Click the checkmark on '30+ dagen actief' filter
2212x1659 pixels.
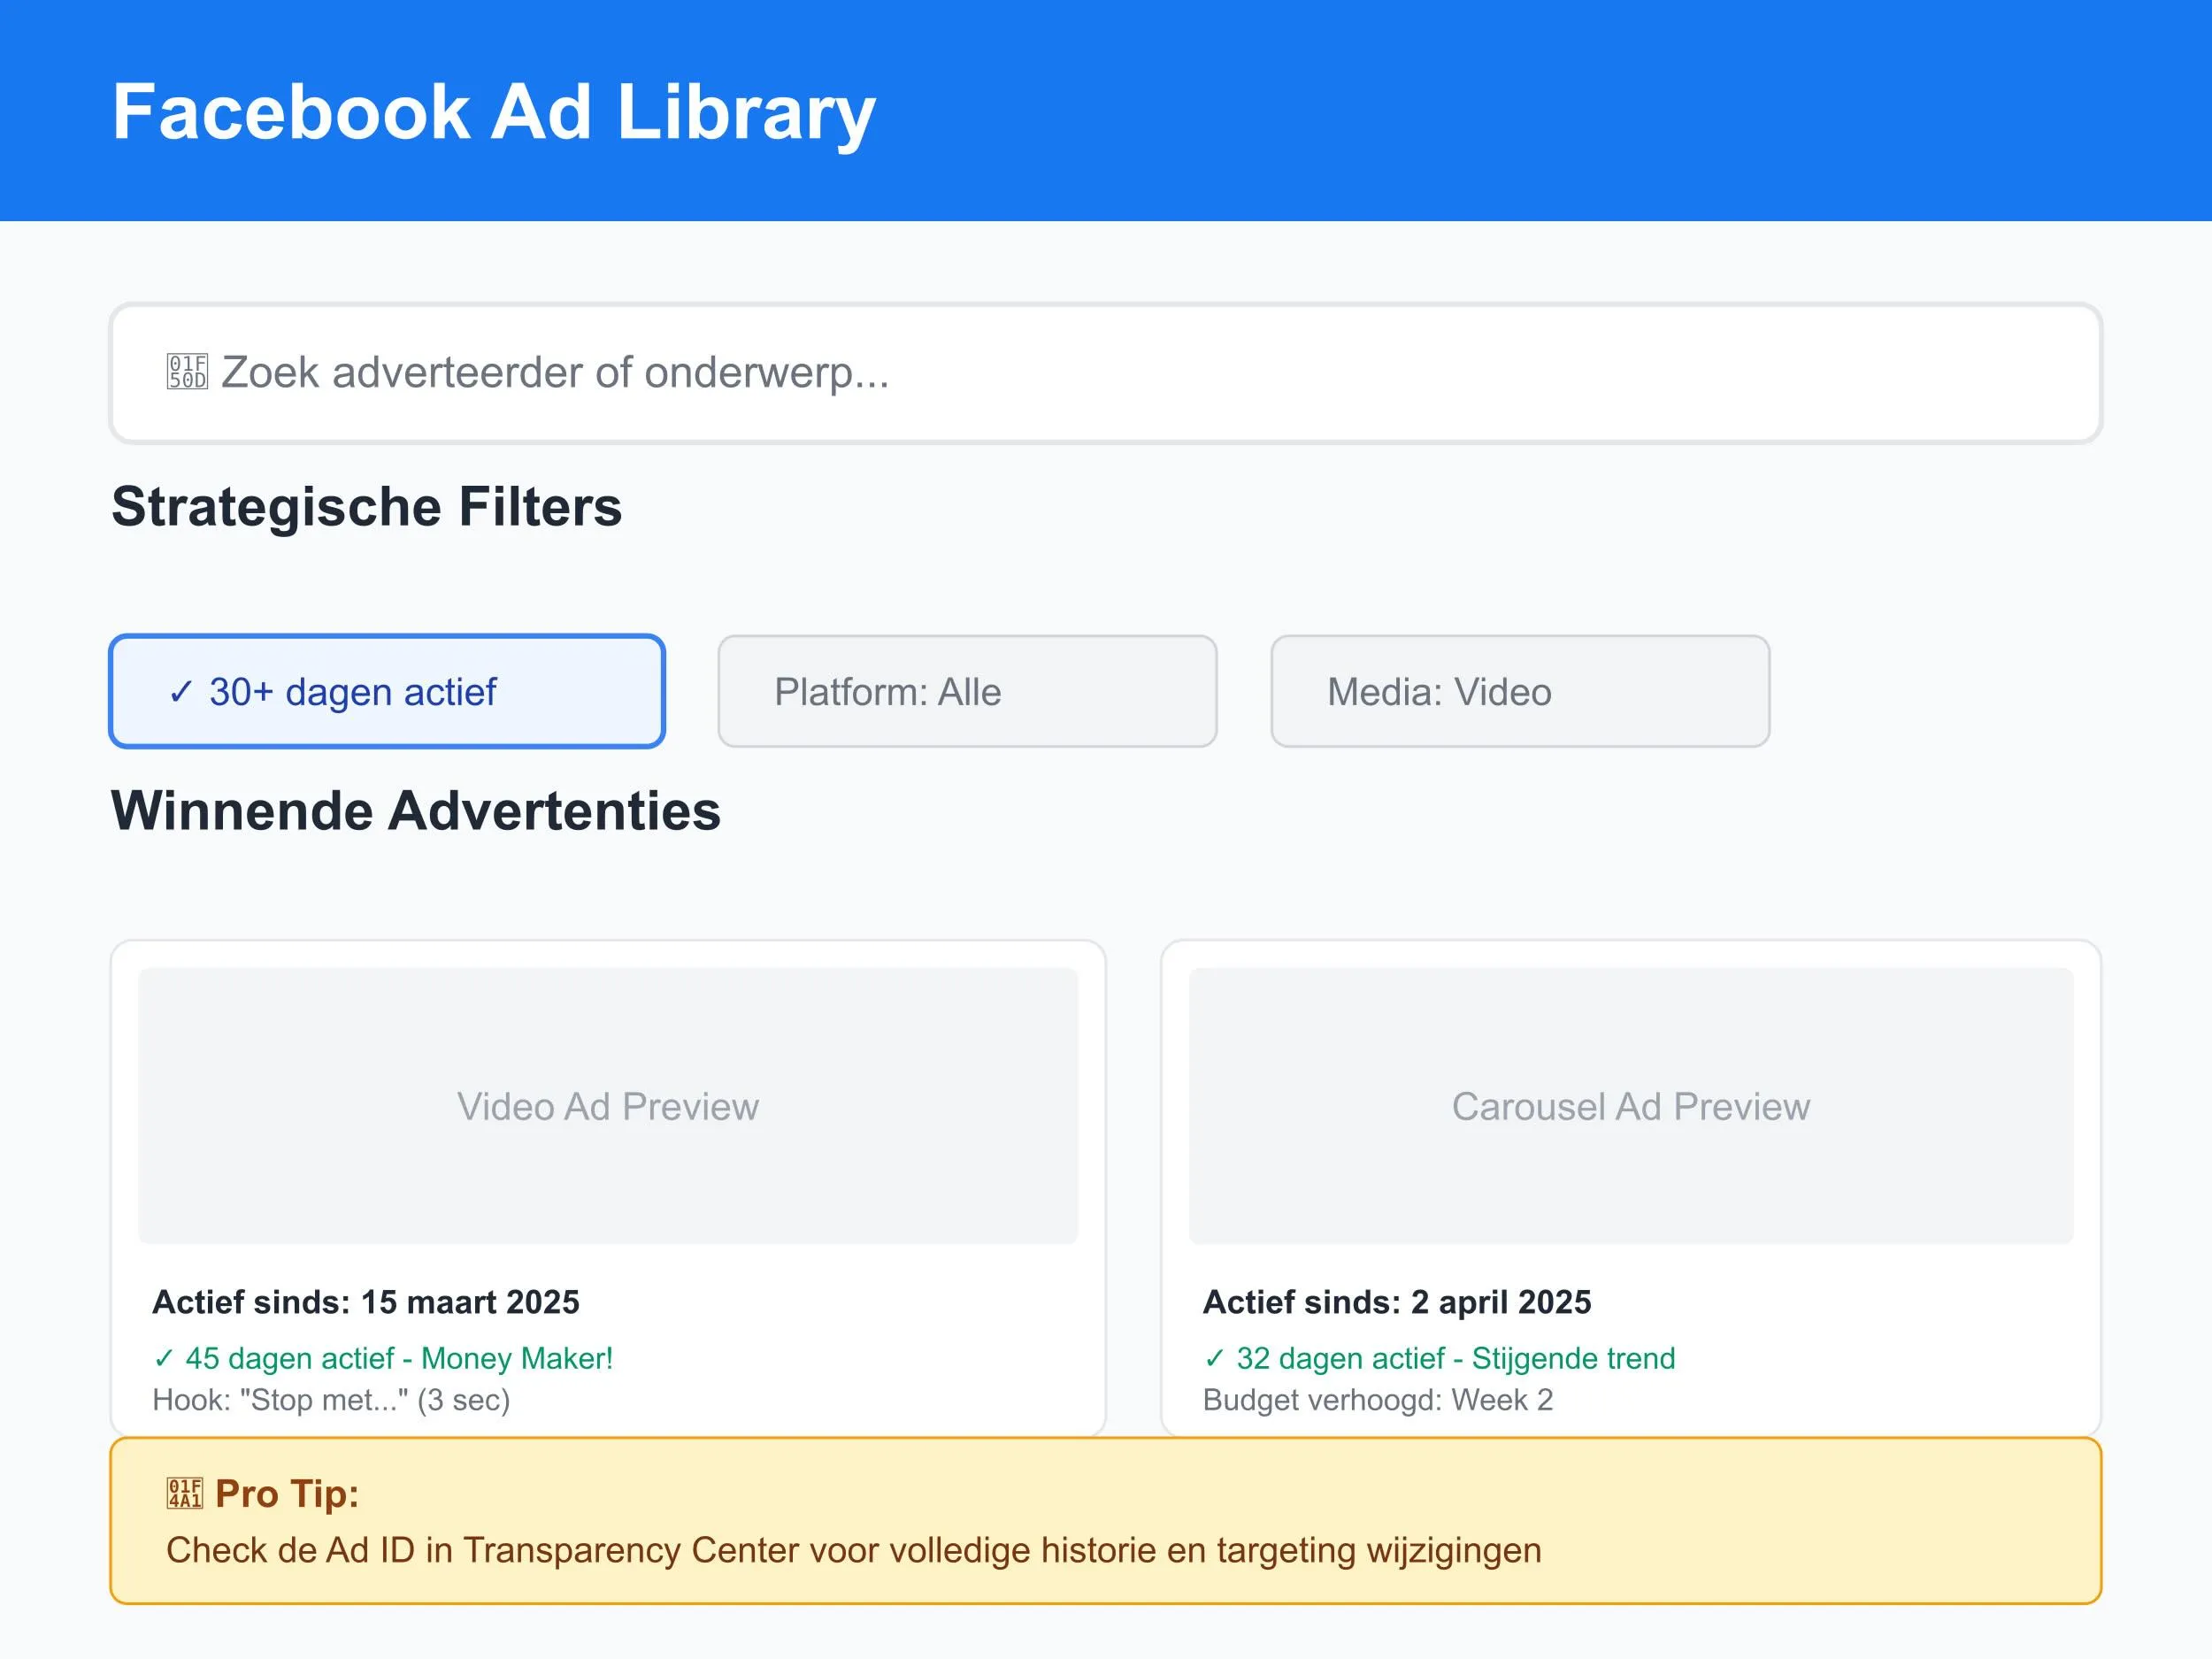pyautogui.click(x=181, y=690)
